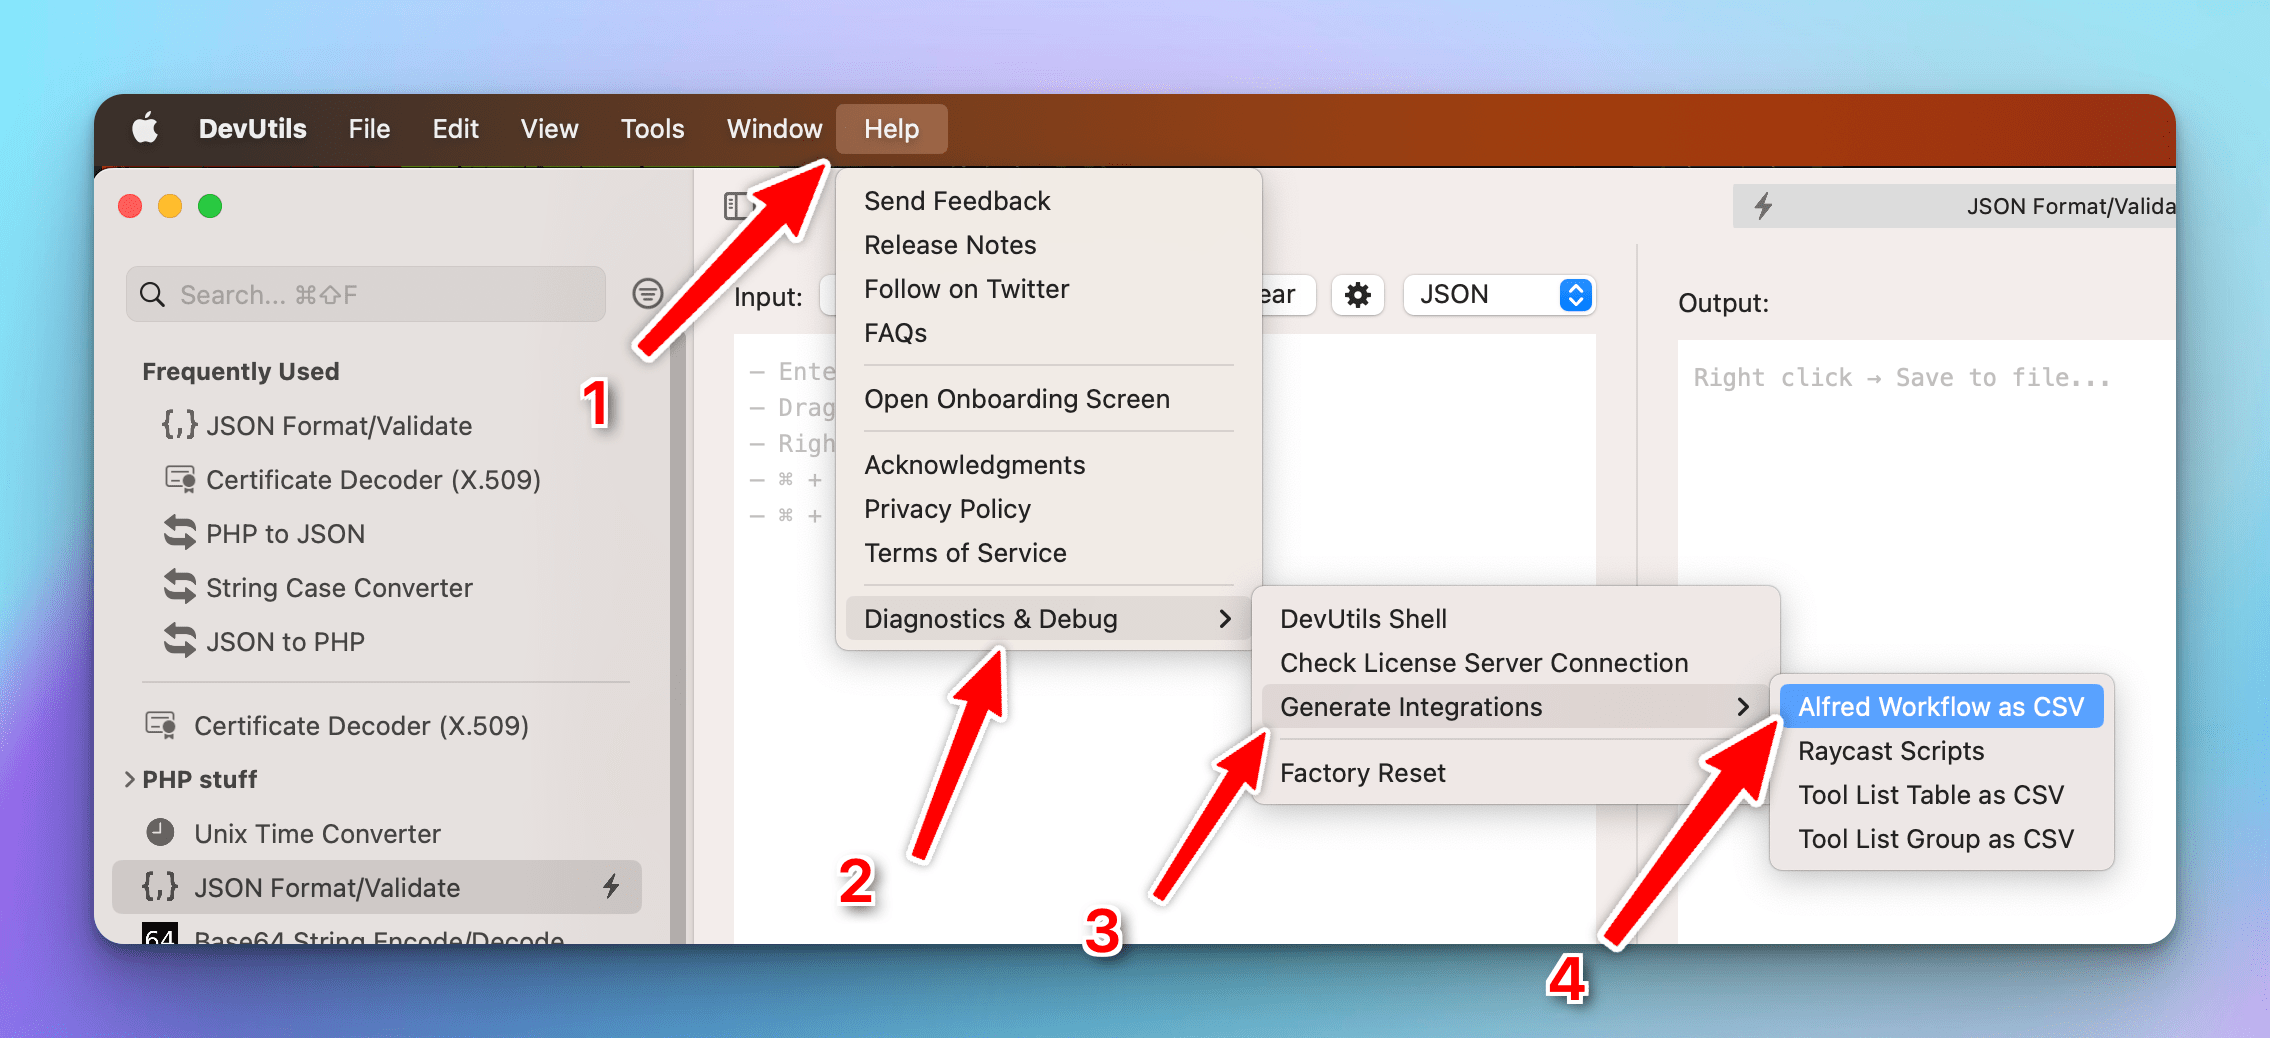Viewport: 2270px width, 1038px height.
Task: Click the search magnifier icon
Action: tap(152, 294)
